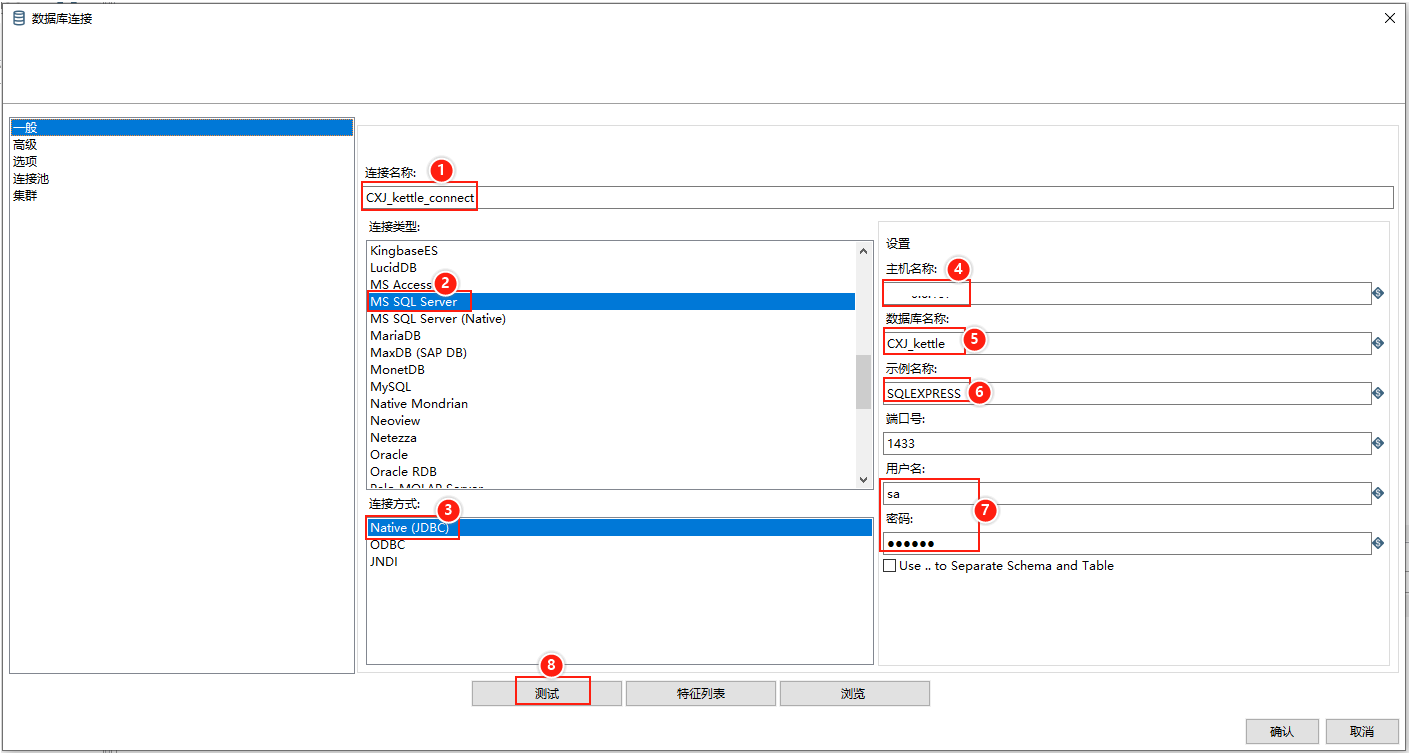Click the variable icon beside the 主机名称 field
Screen dimensions: 1410x754
(x=1379, y=293)
